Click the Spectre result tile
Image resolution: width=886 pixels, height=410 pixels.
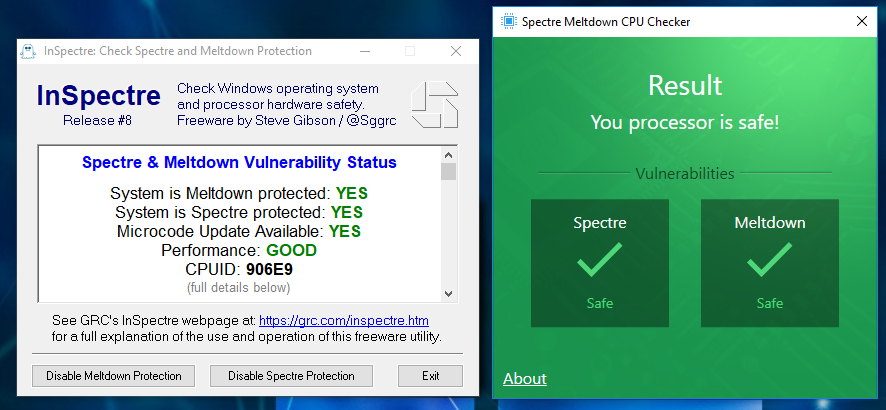[x=599, y=262]
